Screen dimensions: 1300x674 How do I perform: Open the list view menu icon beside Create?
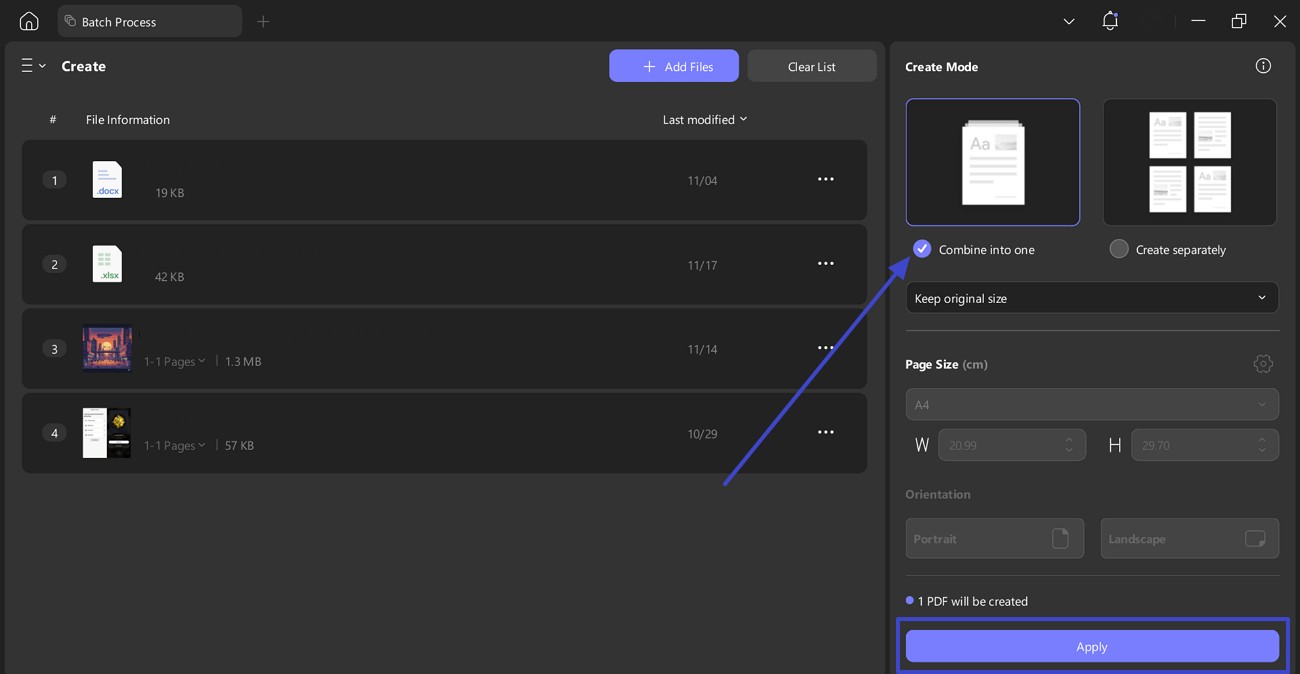pyautogui.click(x=33, y=66)
